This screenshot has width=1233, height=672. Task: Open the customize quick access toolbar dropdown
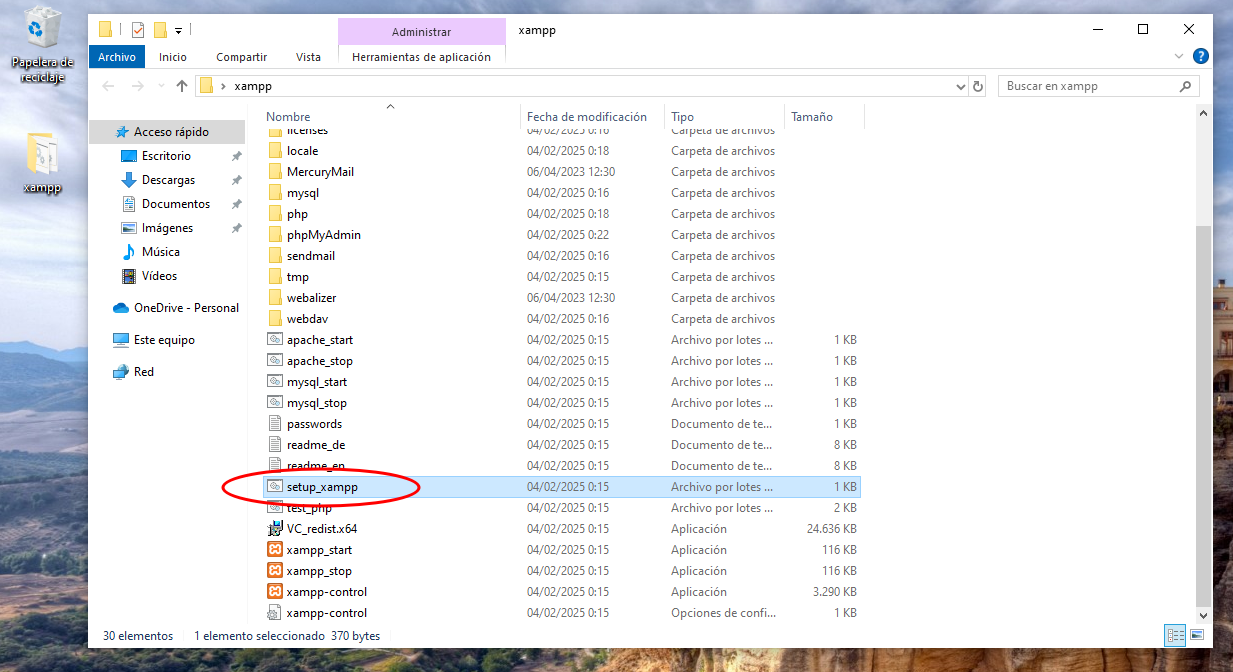[x=178, y=30]
